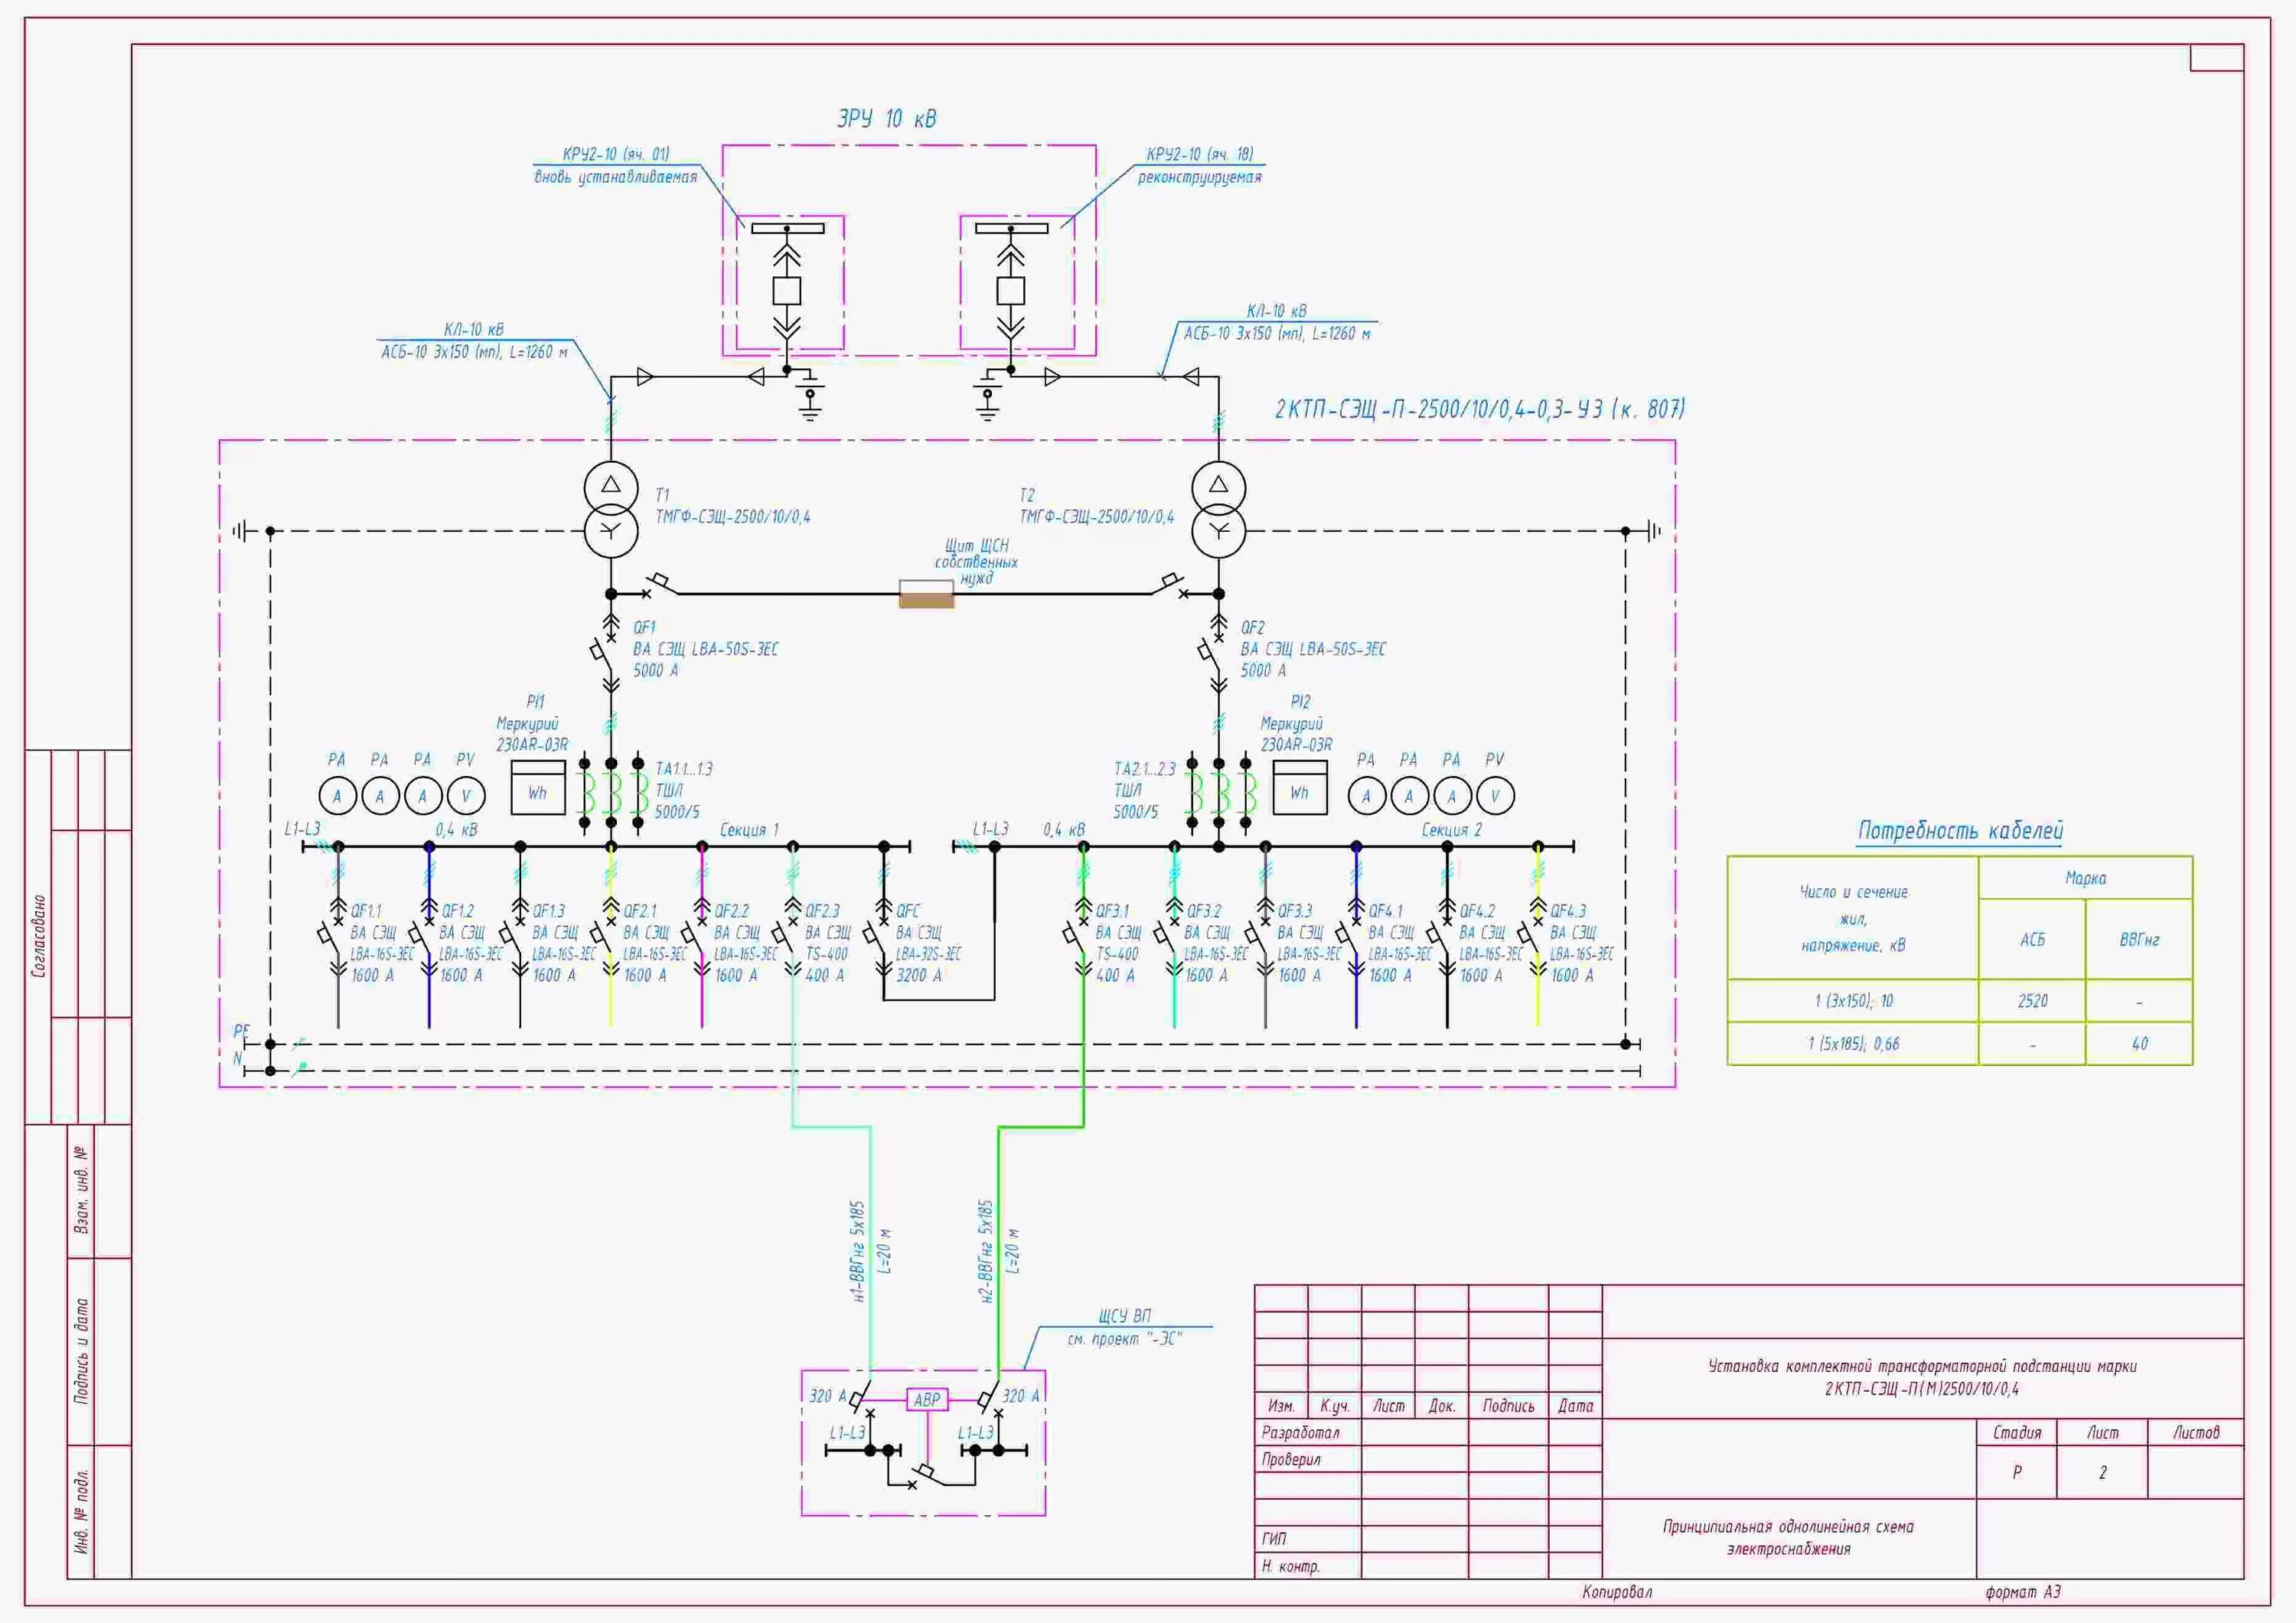Click the PV voltmeter circle in Секция 2
Viewport: 2296px width, 1623px height.
pos(1495,796)
